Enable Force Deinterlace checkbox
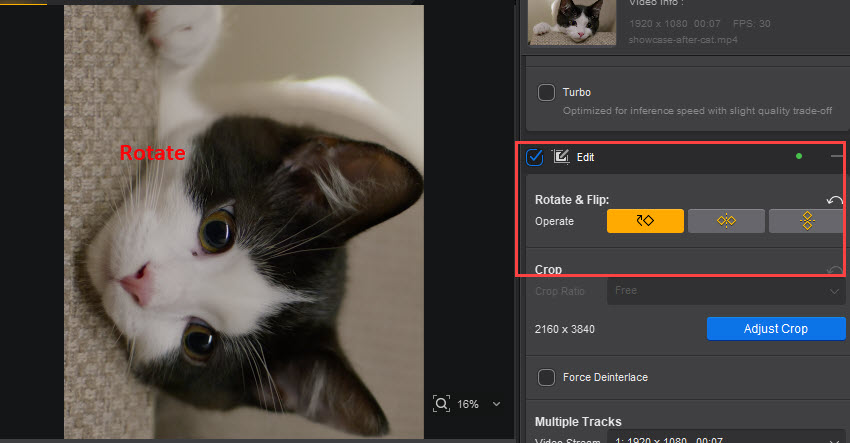The height and width of the screenshot is (443, 850). pyautogui.click(x=546, y=377)
